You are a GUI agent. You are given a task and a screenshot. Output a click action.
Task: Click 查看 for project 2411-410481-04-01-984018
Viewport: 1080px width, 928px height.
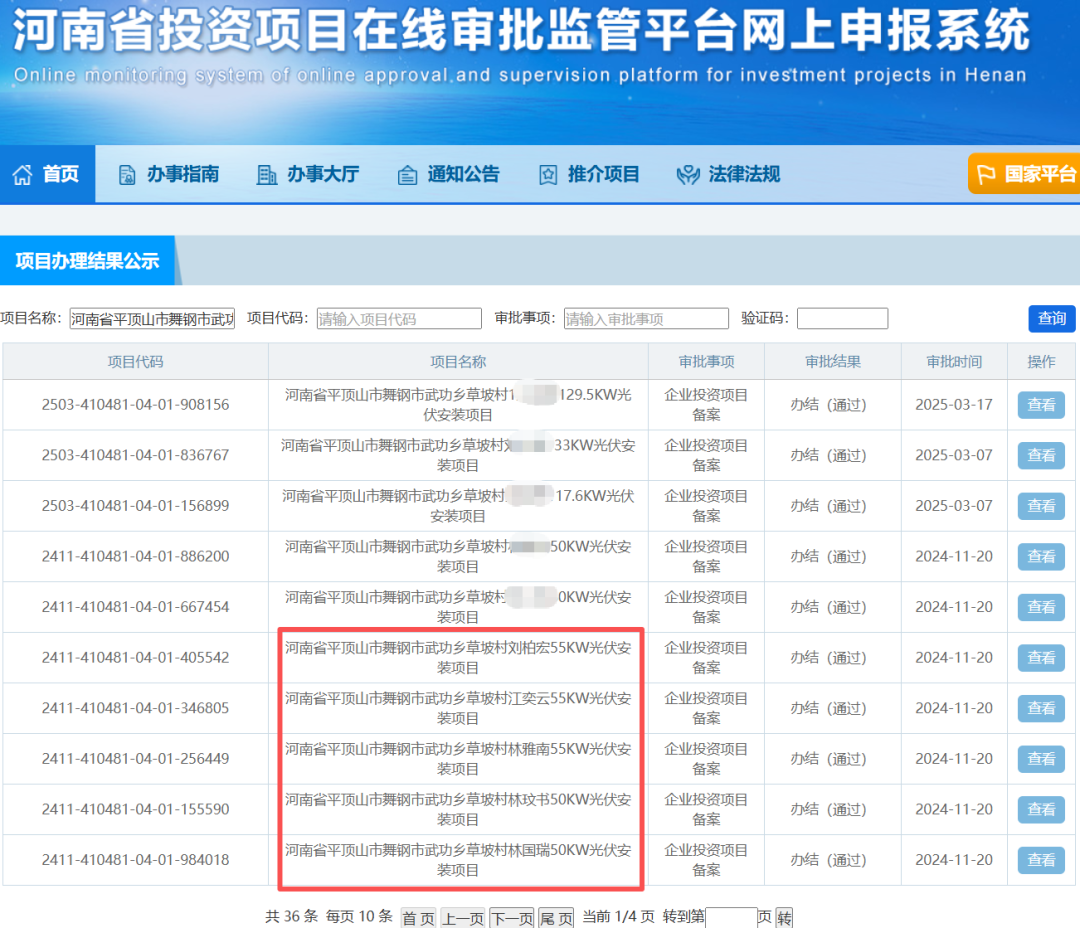coord(1041,860)
